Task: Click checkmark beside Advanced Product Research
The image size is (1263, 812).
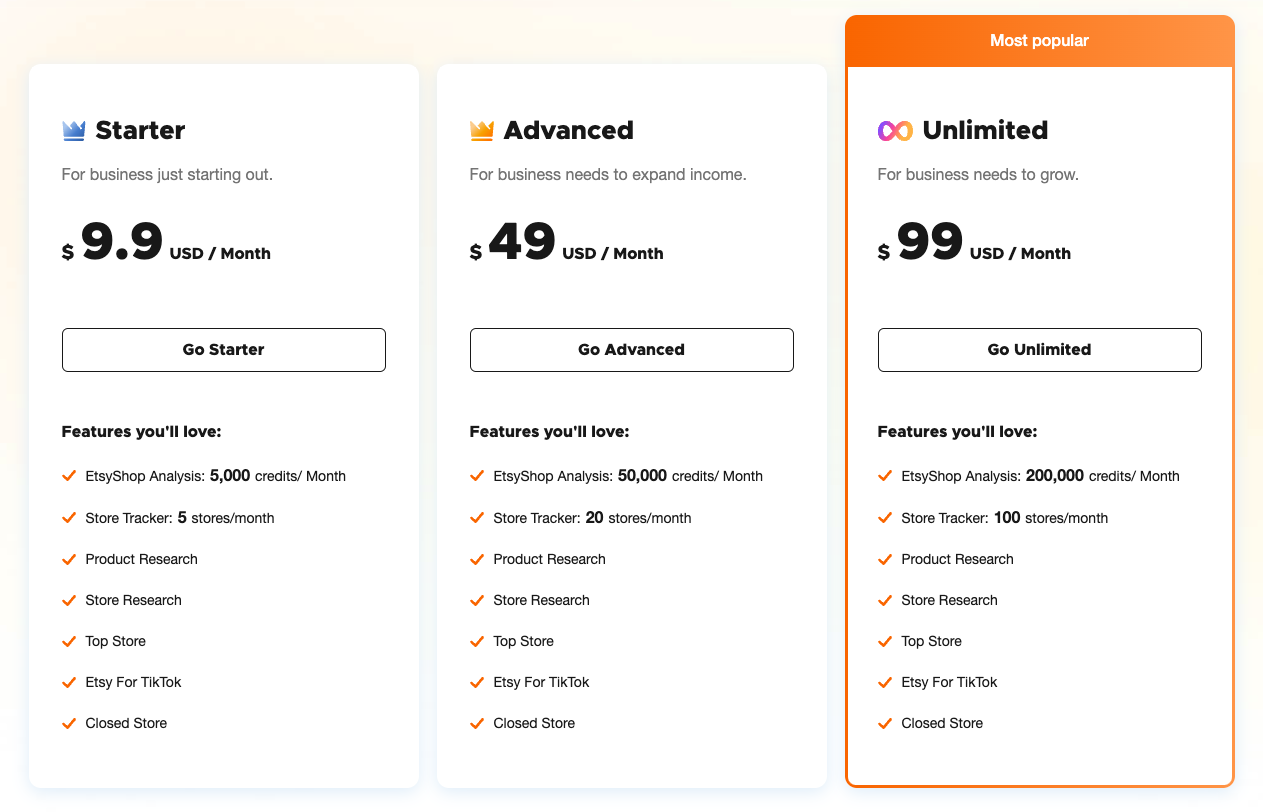Action: (x=477, y=559)
